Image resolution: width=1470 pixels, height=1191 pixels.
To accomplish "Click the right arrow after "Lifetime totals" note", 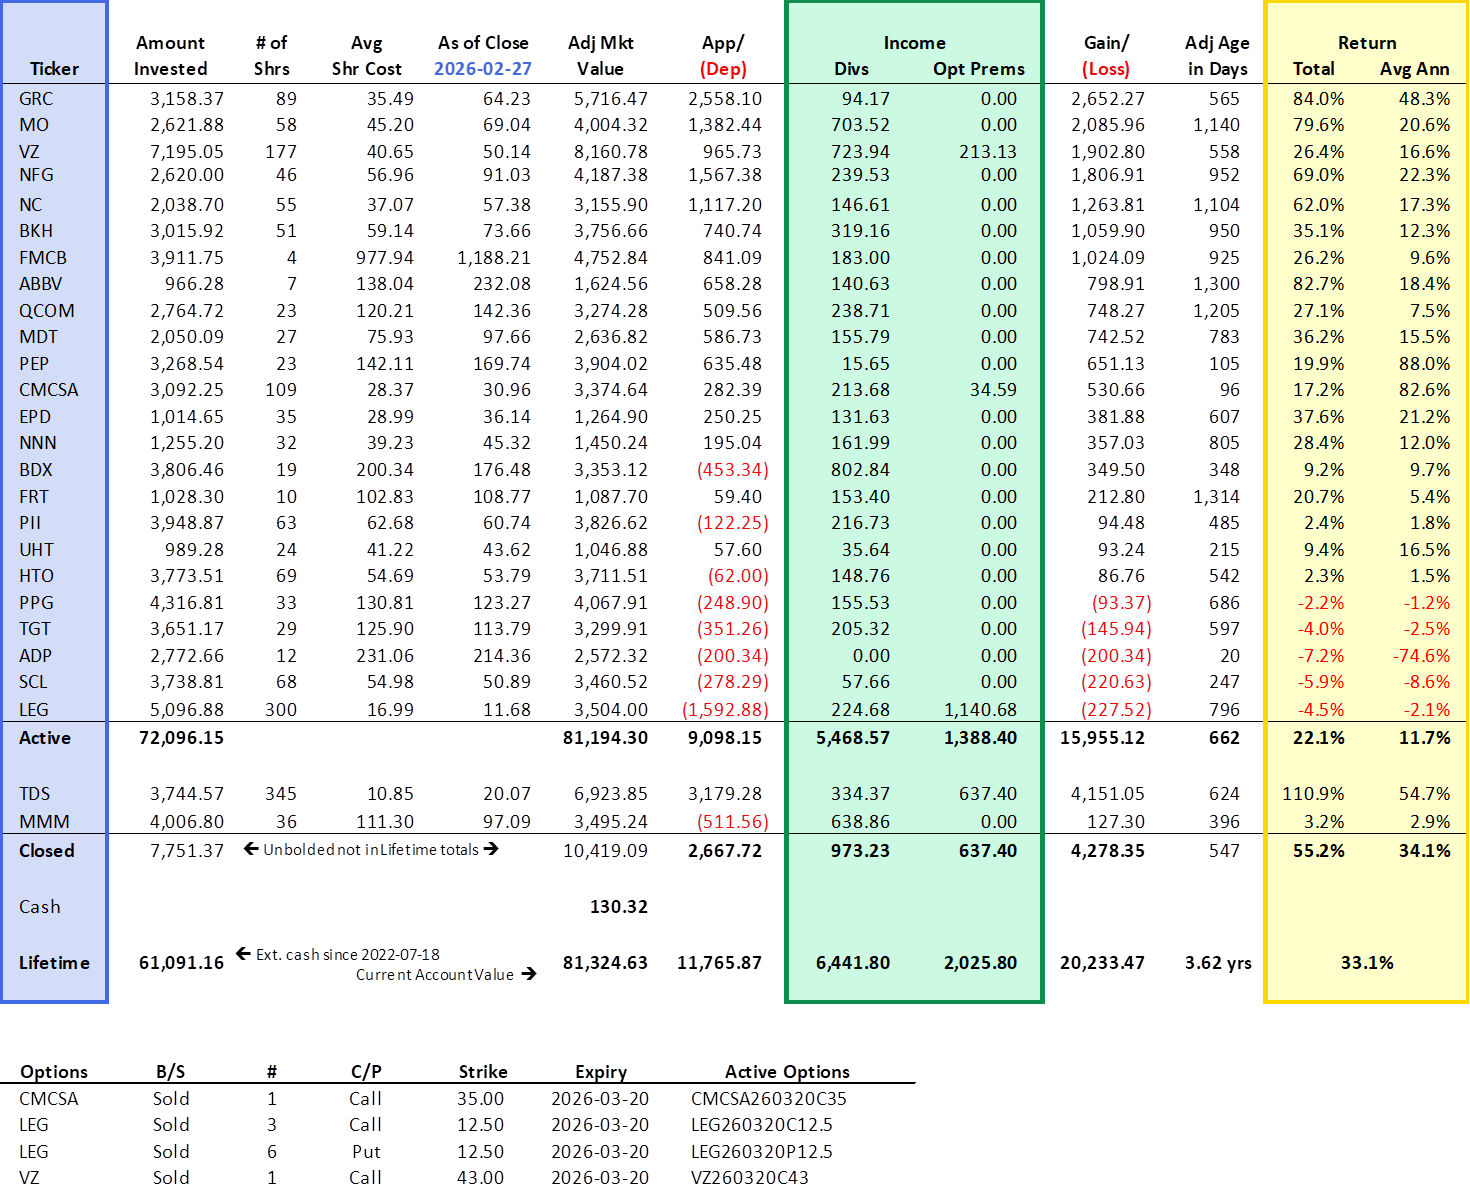I will 491,849.
